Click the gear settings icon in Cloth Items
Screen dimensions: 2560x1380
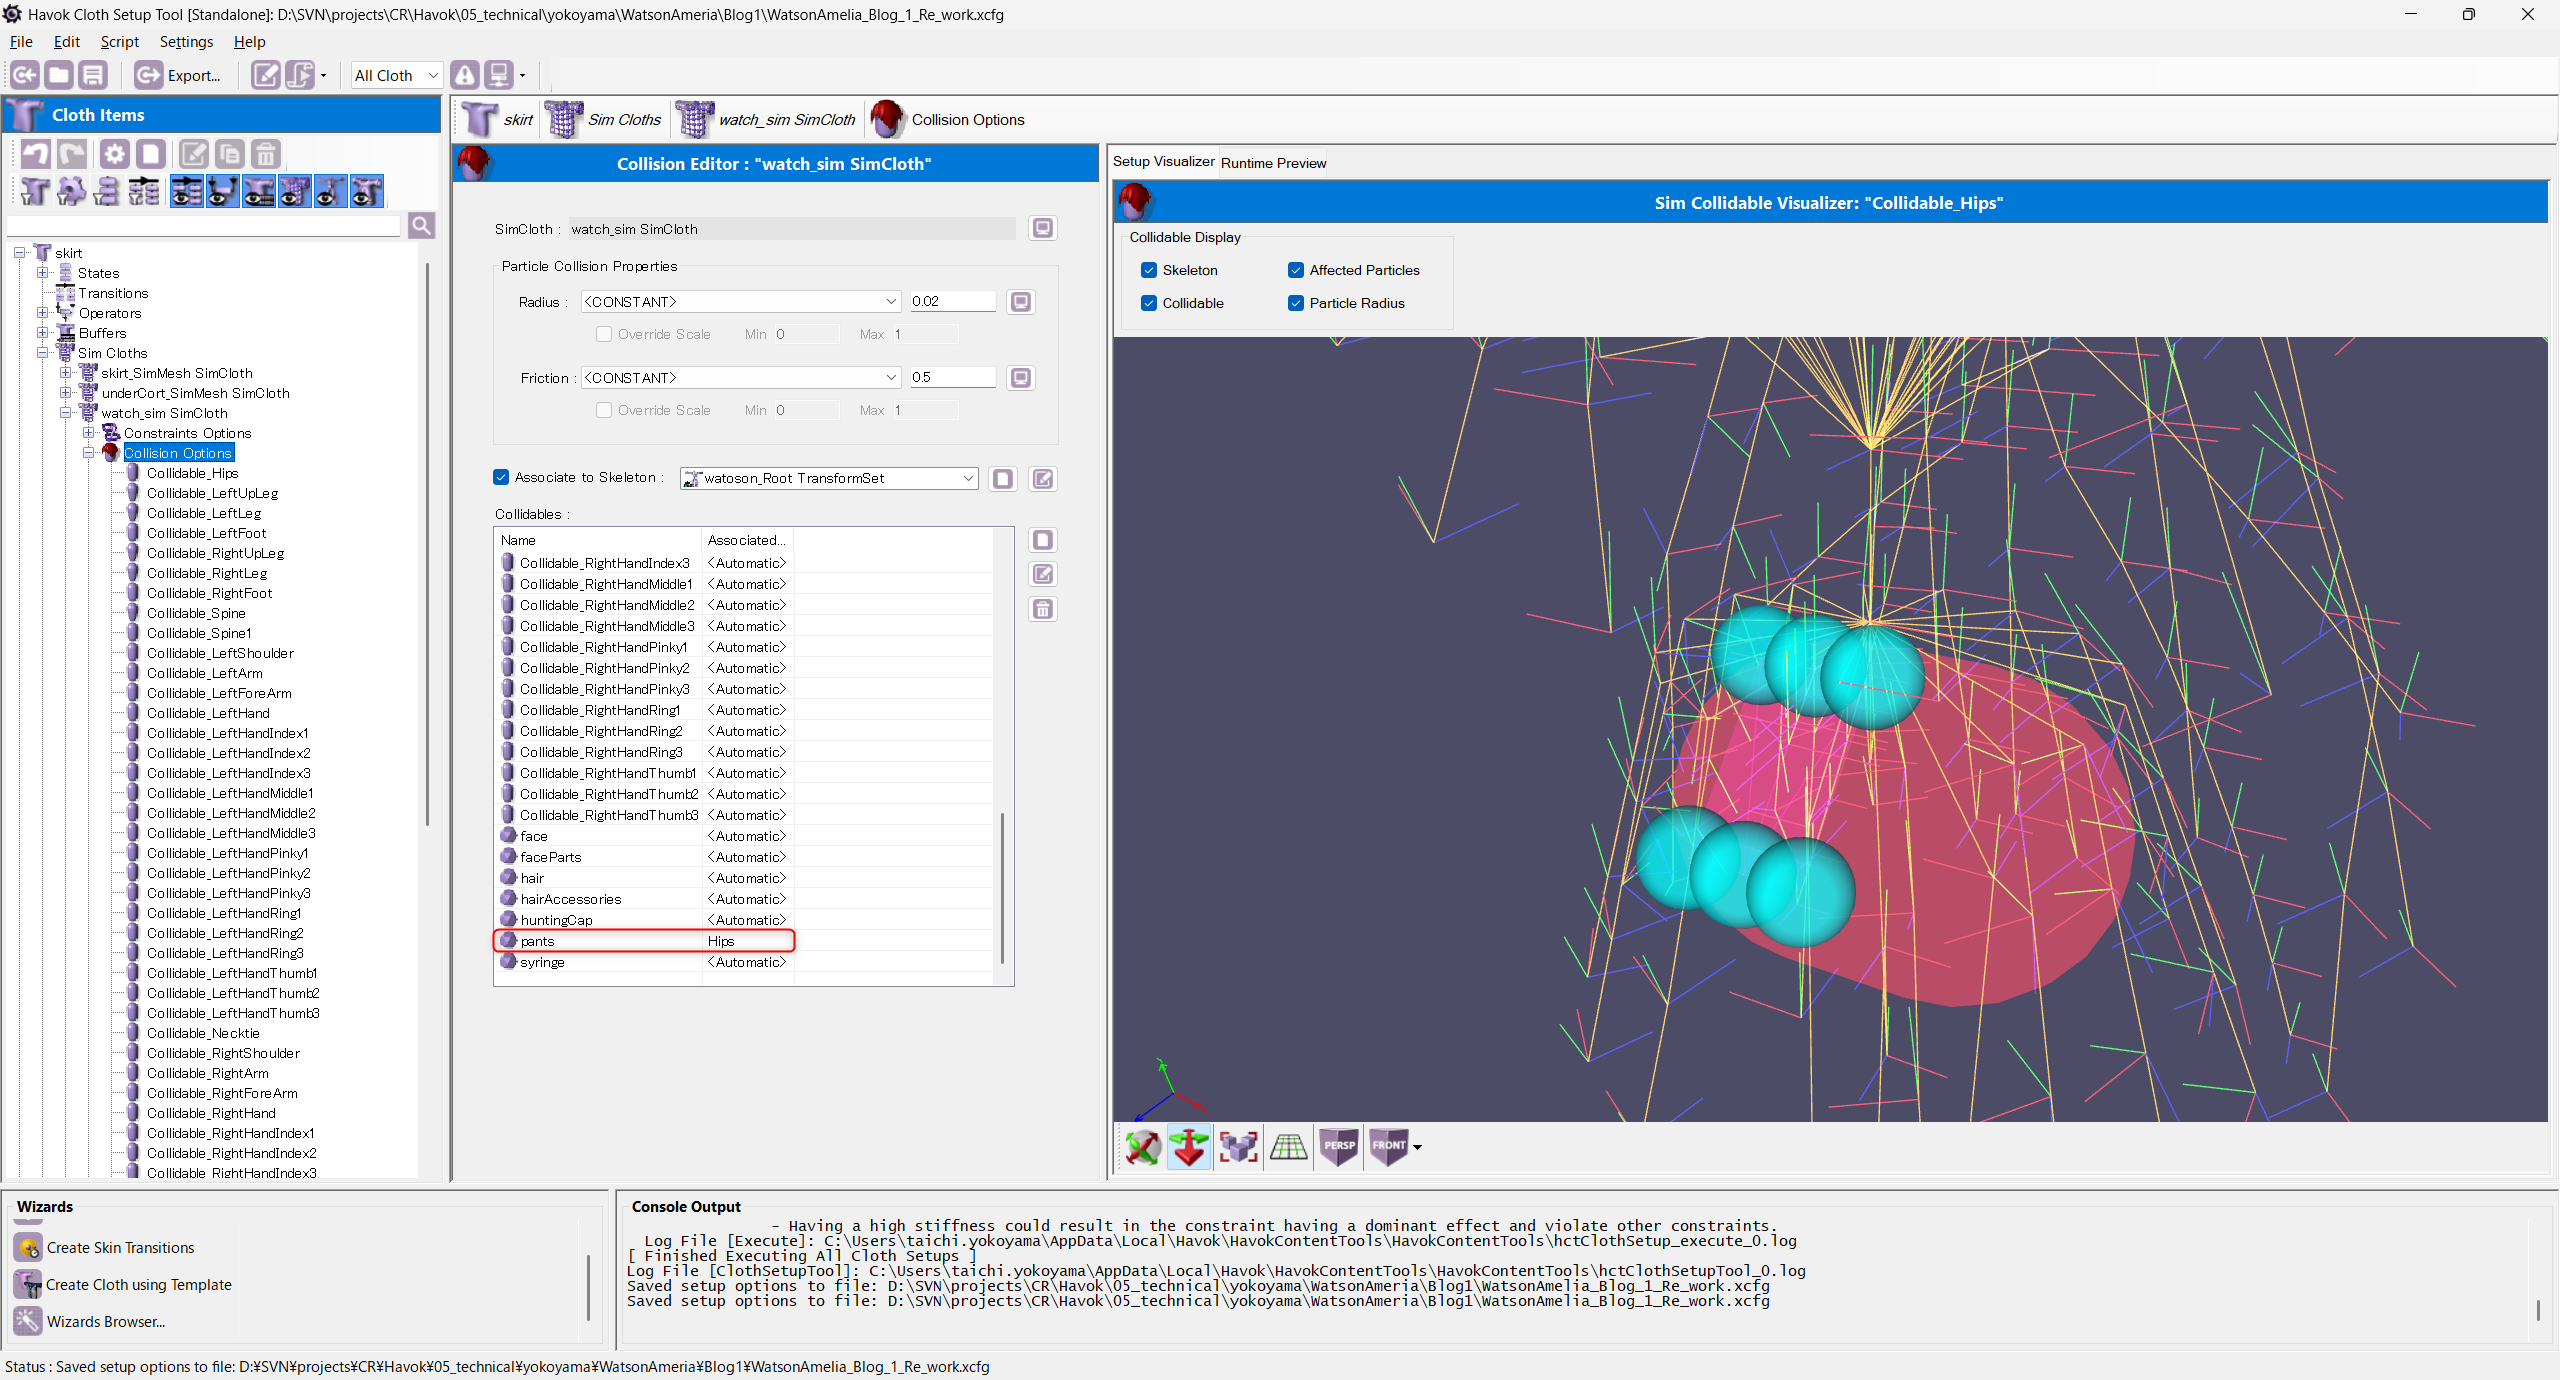tap(115, 154)
